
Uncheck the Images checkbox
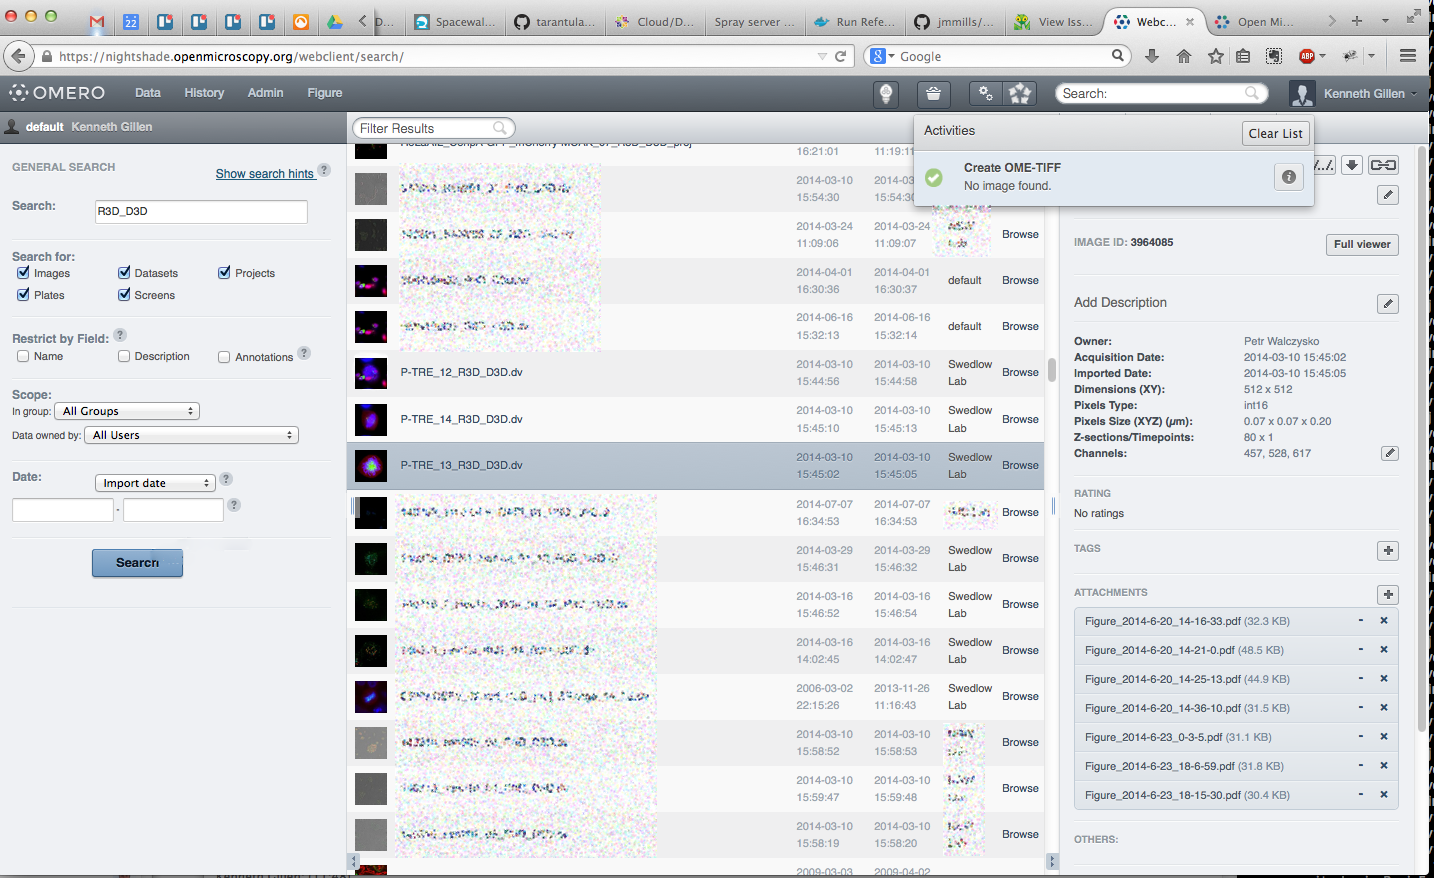coord(23,273)
